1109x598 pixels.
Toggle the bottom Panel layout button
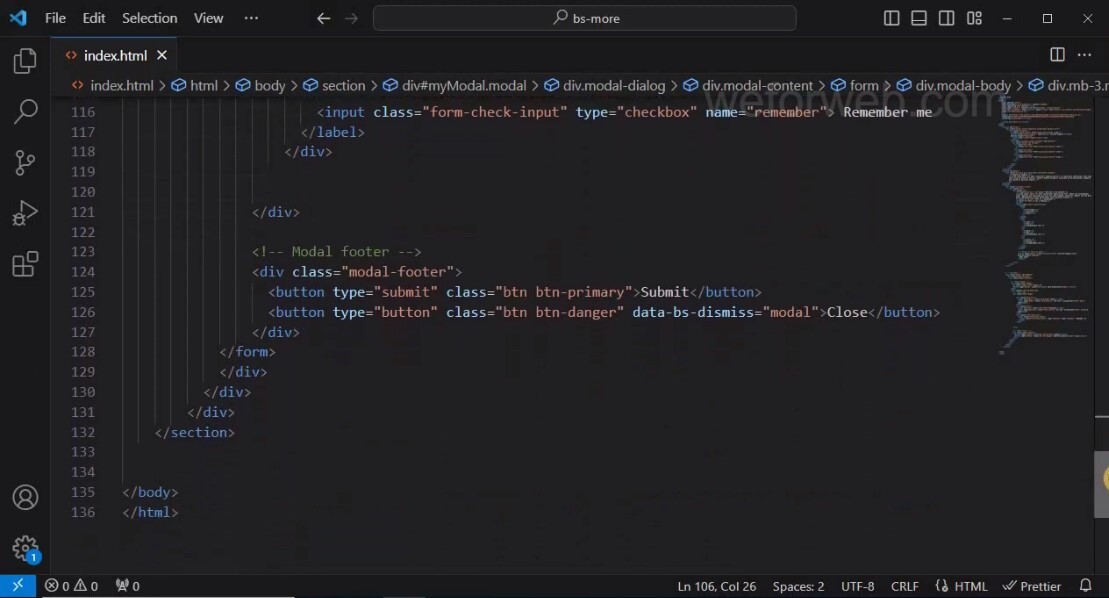click(x=919, y=18)
